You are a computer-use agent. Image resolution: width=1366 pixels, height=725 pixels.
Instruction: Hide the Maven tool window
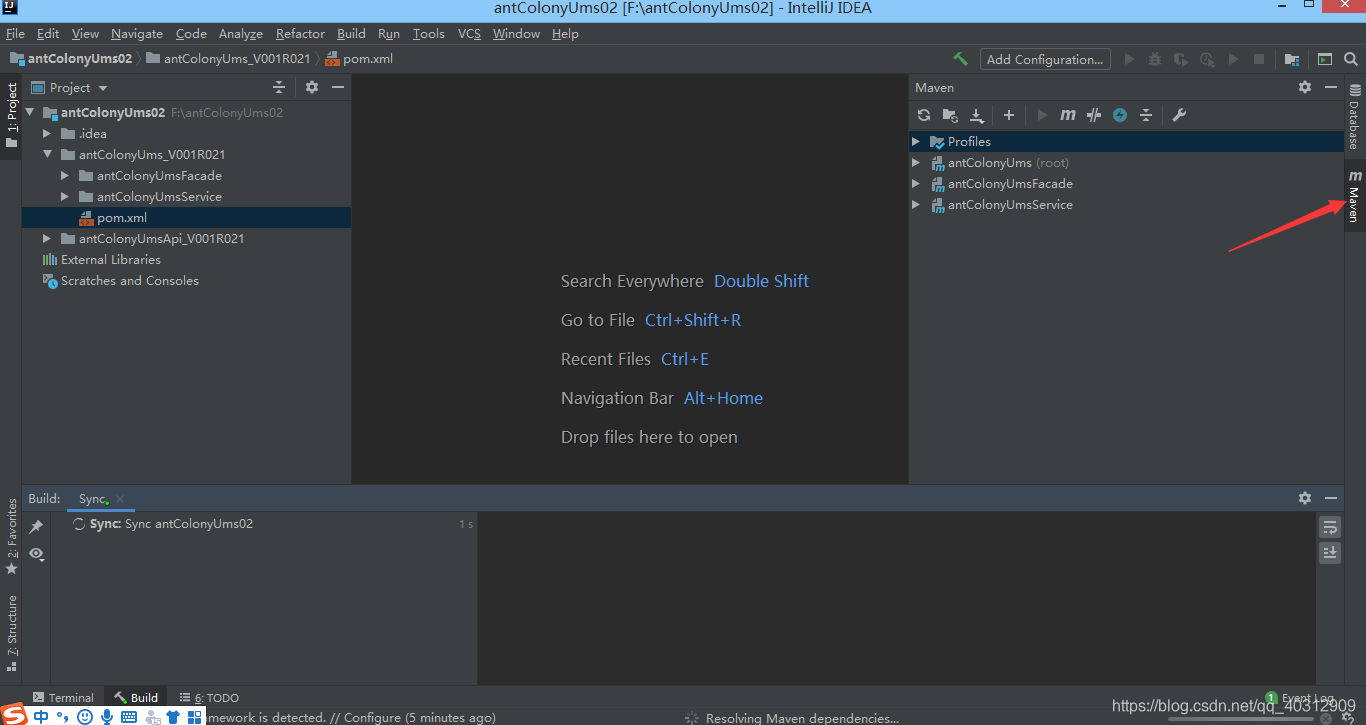pyautogui.click(x=1331, y=87)
